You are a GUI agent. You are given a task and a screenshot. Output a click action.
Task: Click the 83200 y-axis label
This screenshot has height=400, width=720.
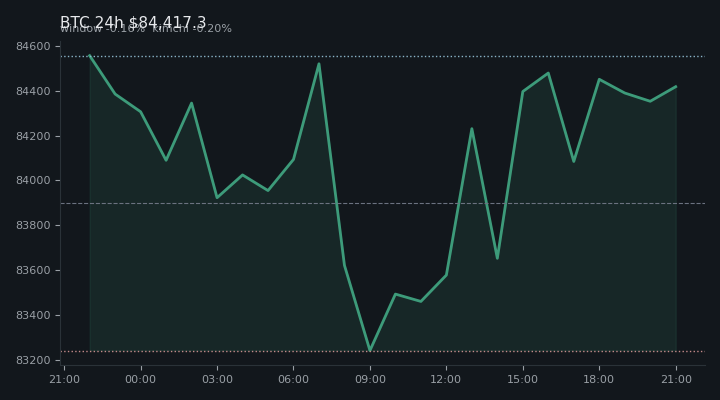pyautogui.click(x=33, y=361)
